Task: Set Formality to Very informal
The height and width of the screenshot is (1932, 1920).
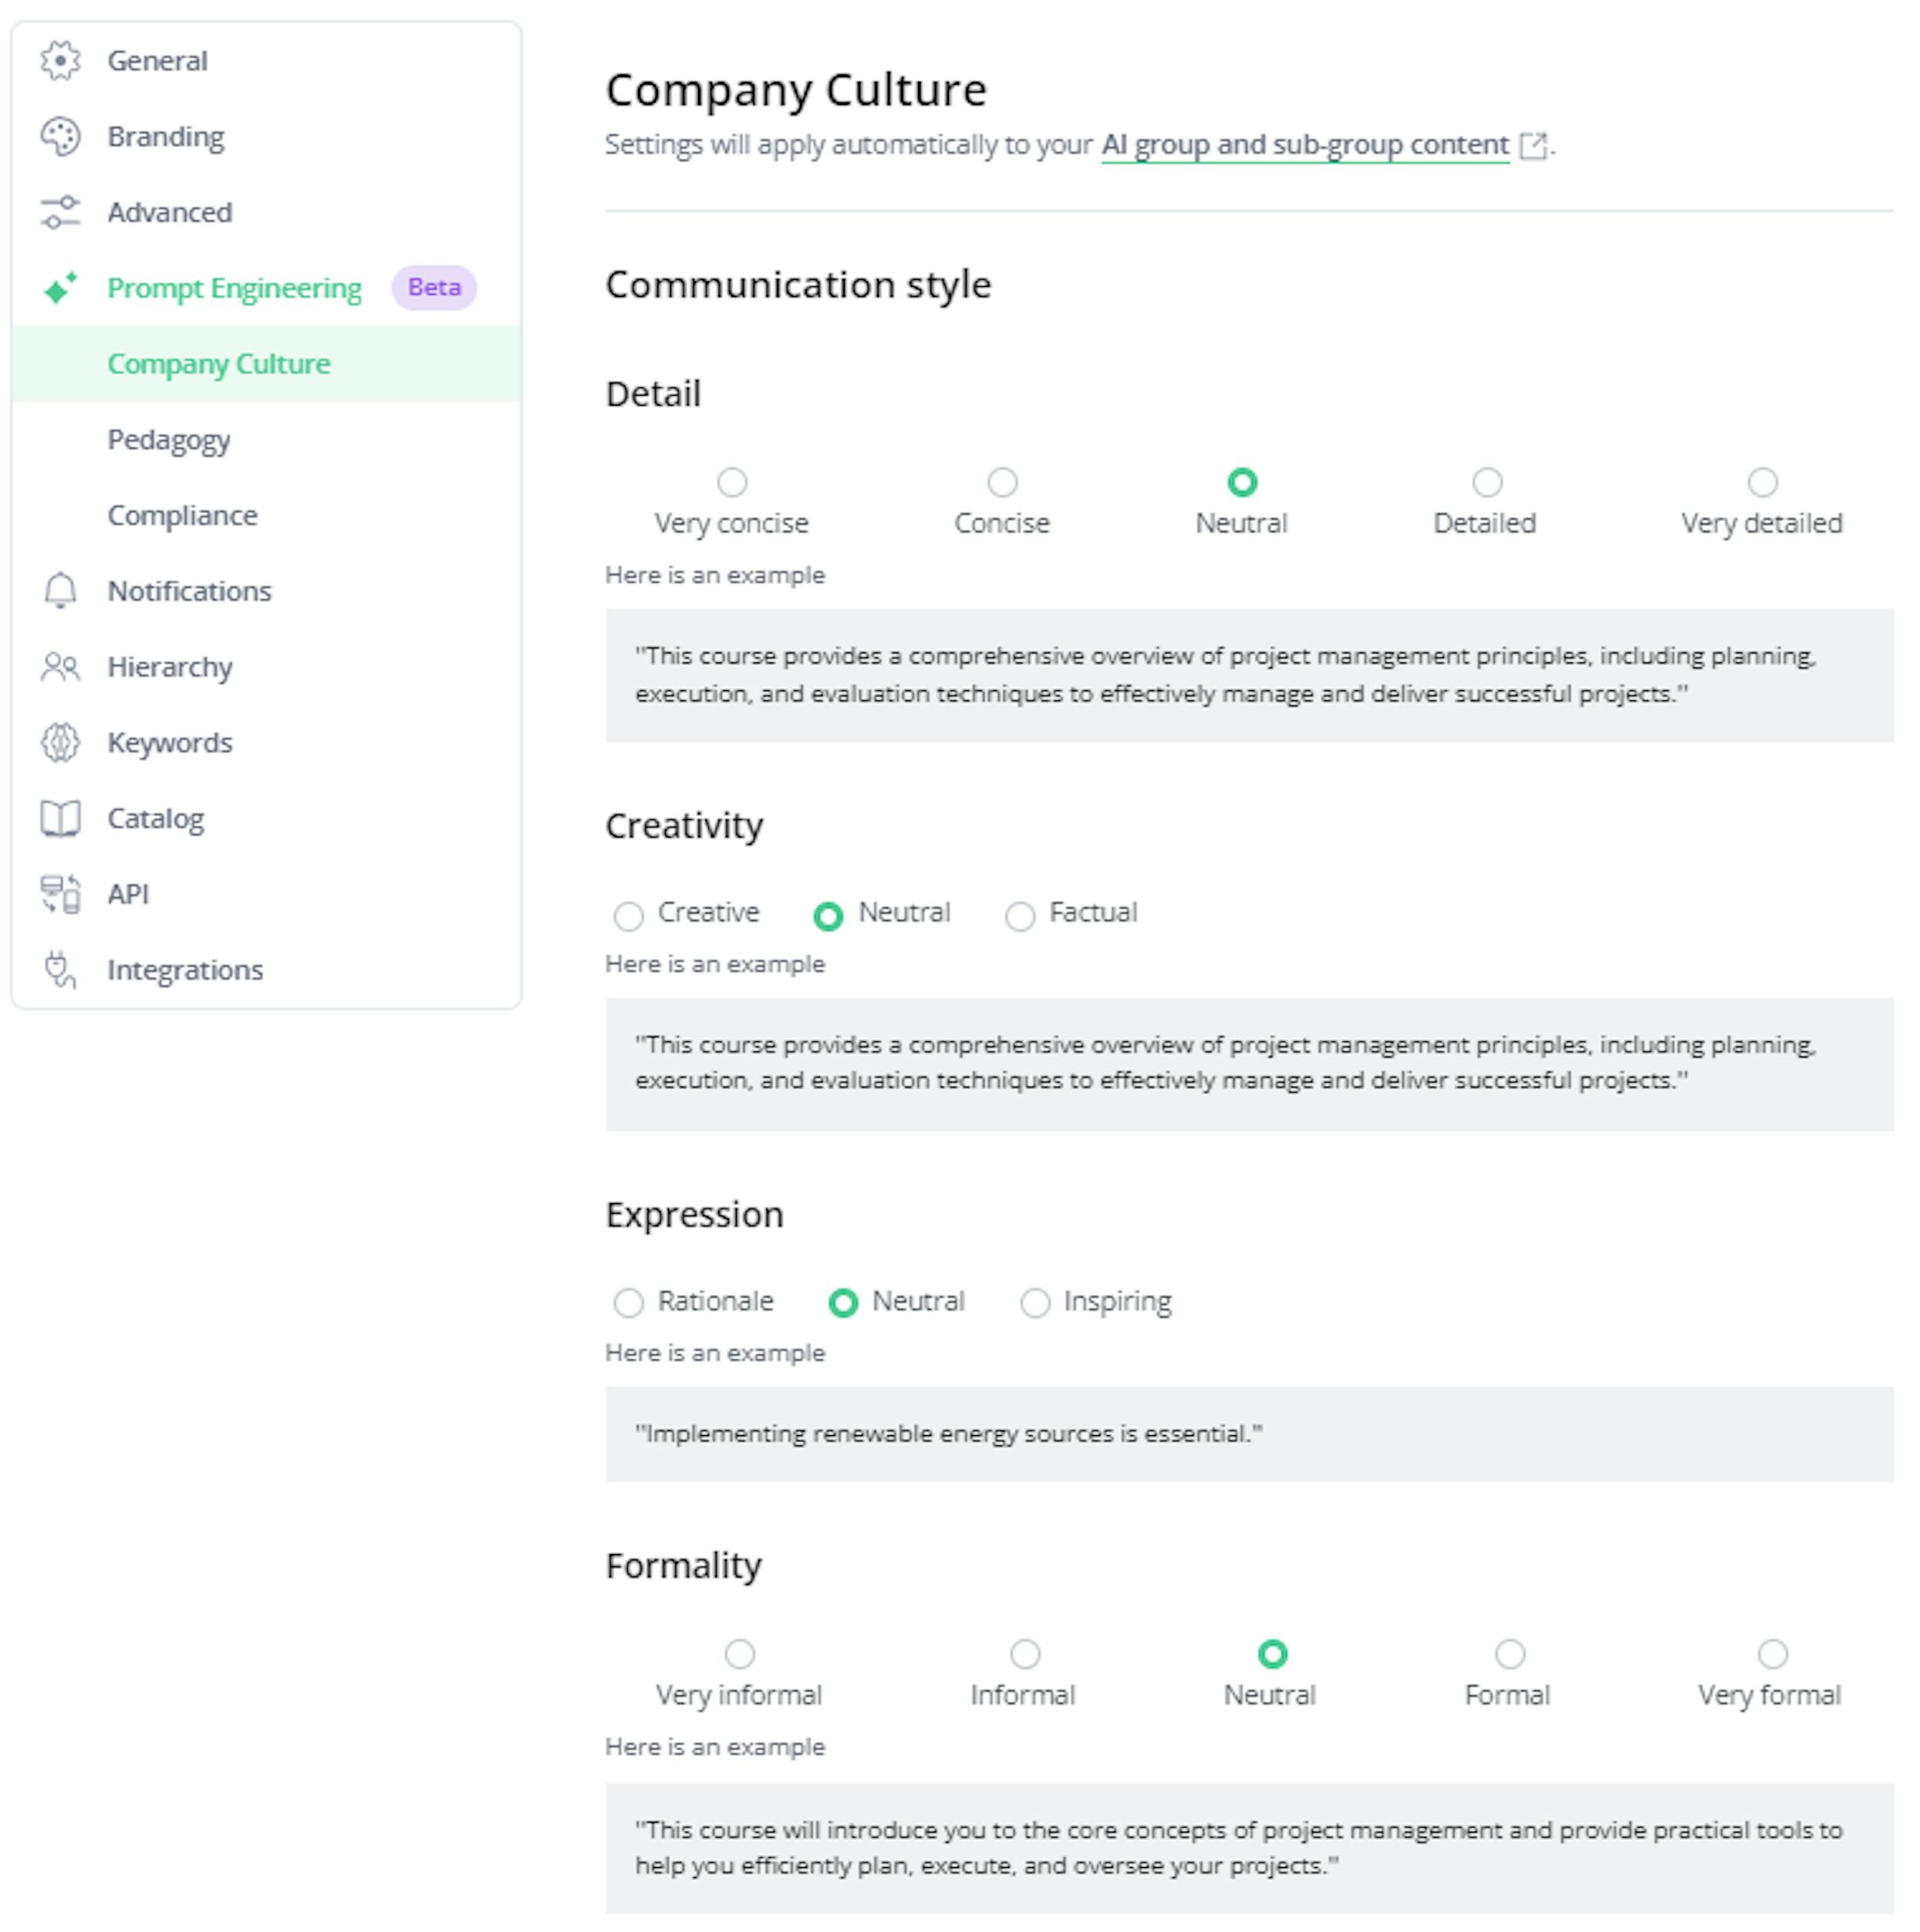Action: pos(740,1654)
